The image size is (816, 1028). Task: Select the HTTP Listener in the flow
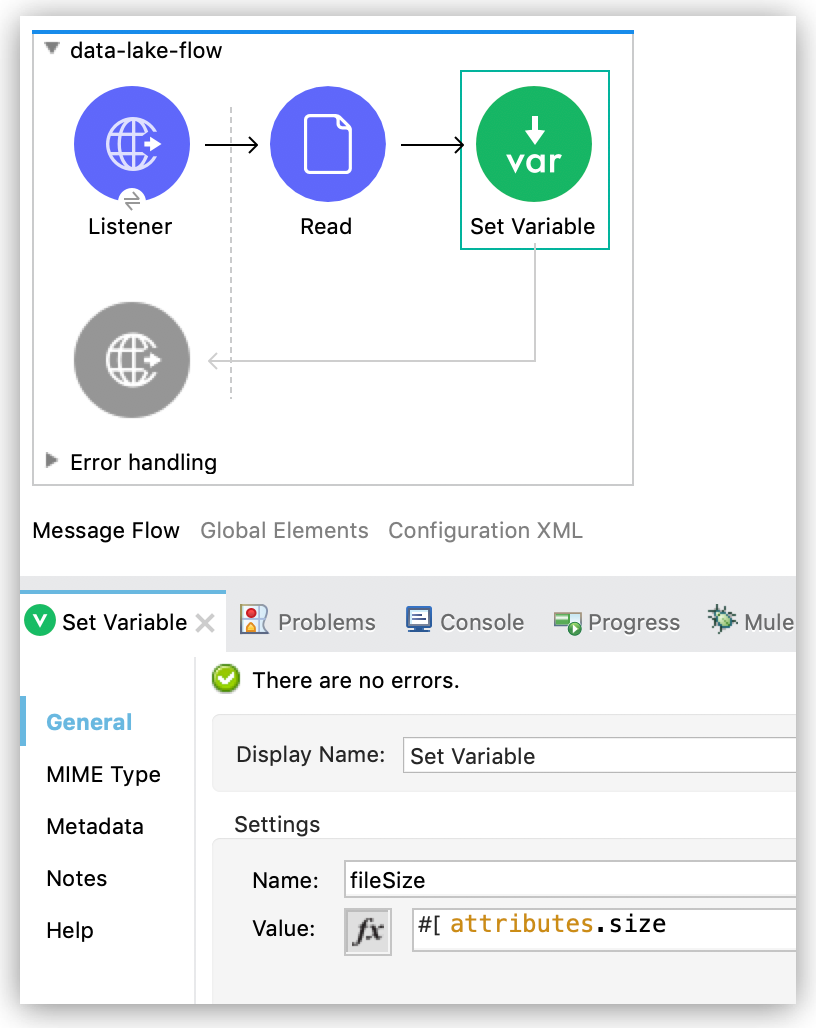(131, 143)
